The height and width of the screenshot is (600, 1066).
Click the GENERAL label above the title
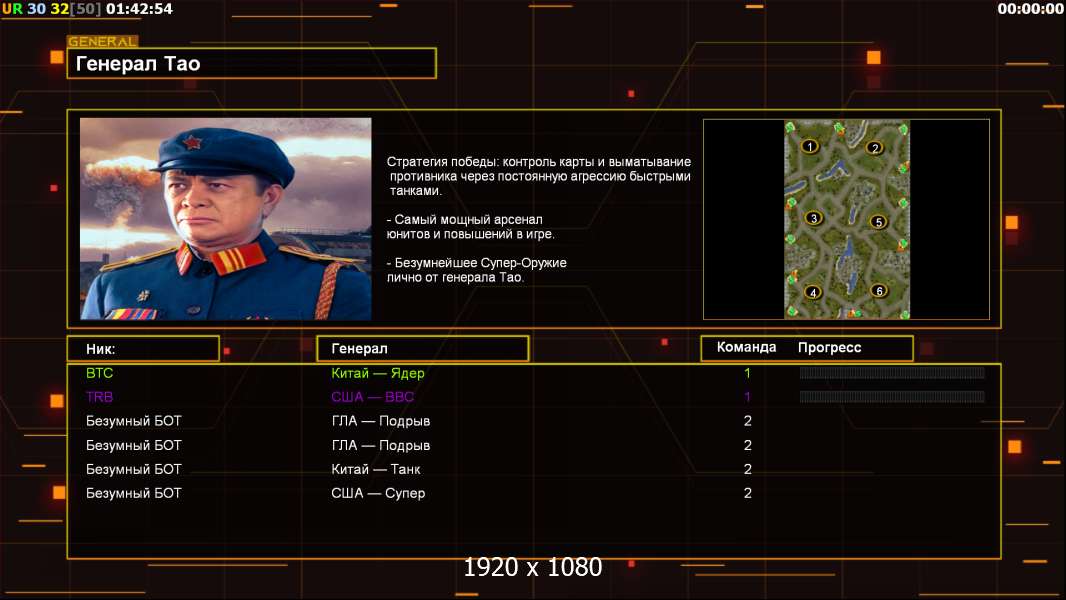[x=103, y=41]
